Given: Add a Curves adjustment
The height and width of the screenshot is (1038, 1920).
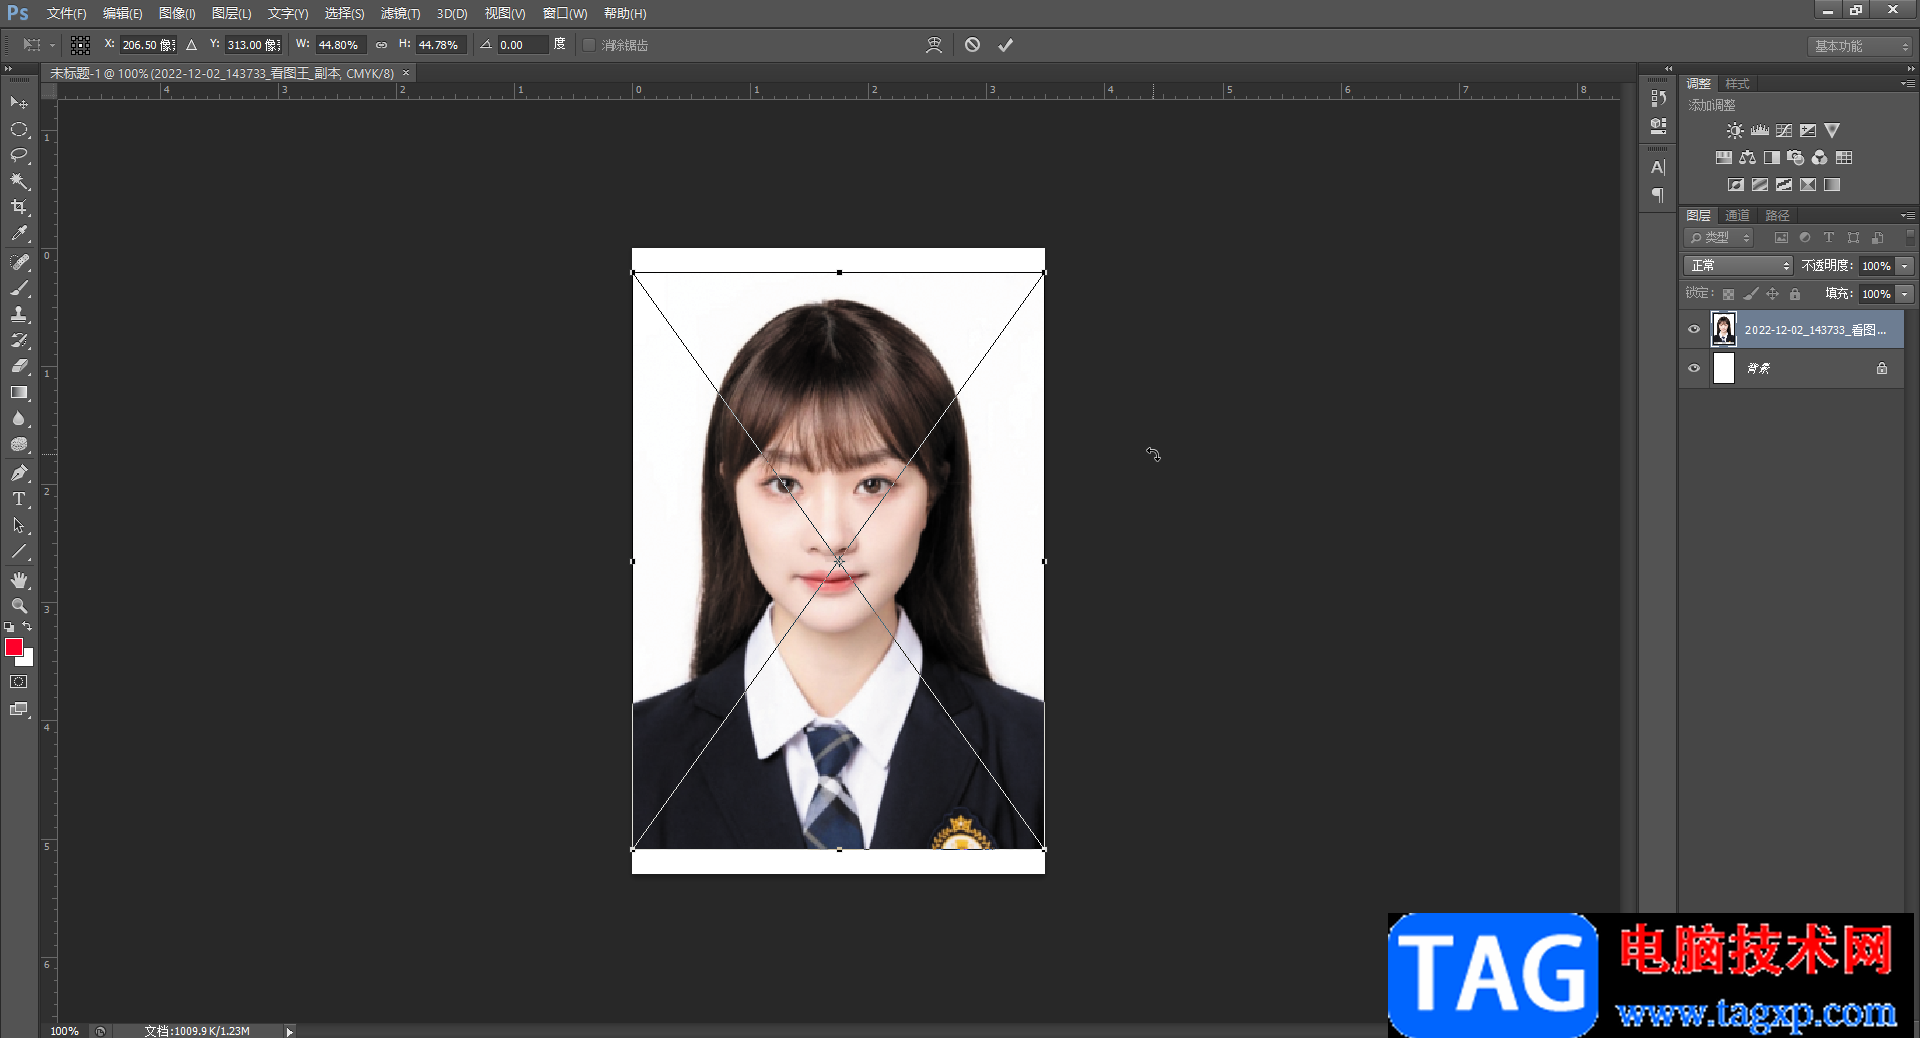Looking at the screenshot, I should coord(1784,131).
